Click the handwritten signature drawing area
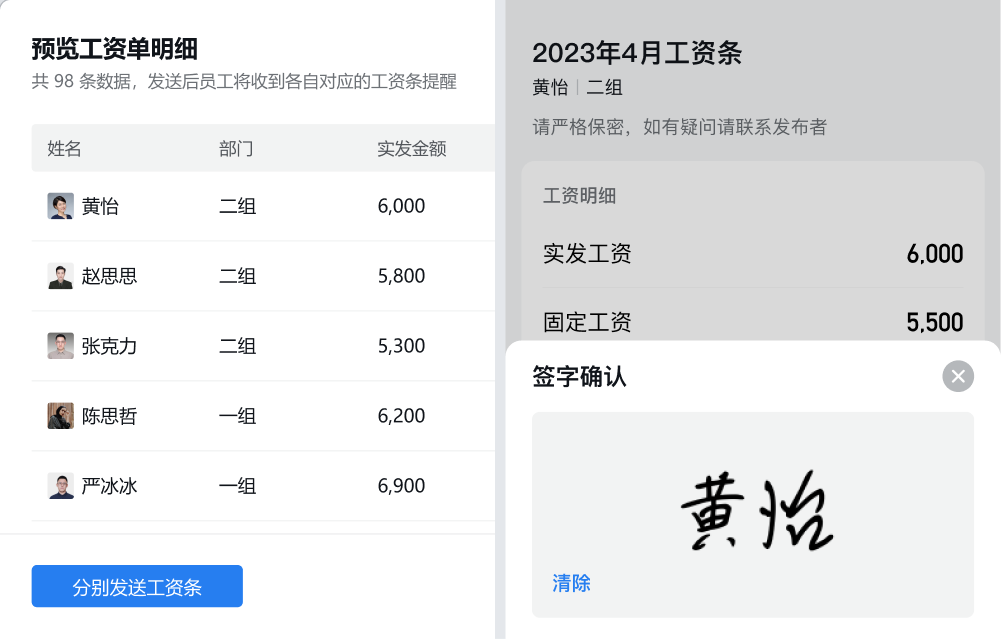 pyautogui.click(x=753, y=515)
